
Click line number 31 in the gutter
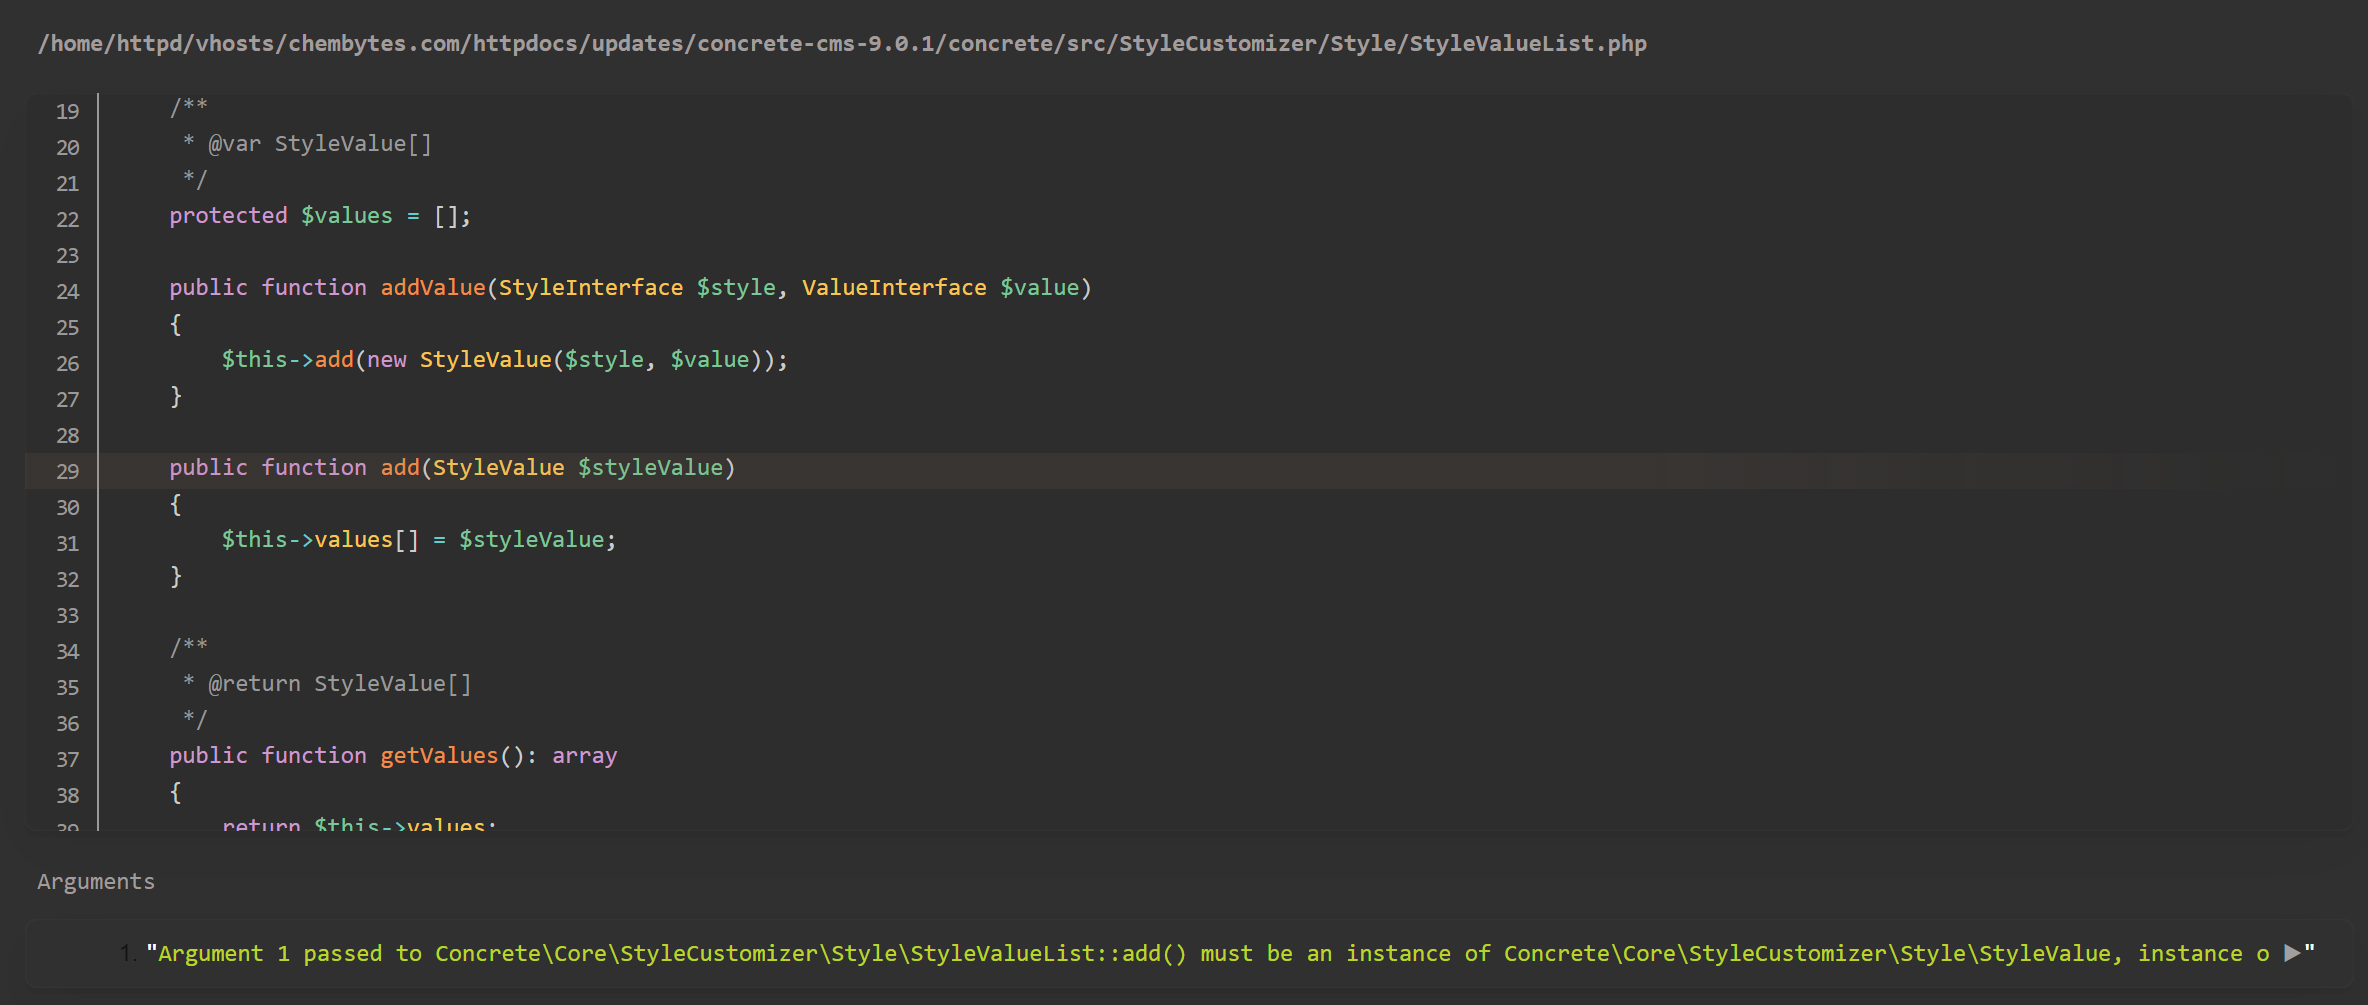point(67,543)
